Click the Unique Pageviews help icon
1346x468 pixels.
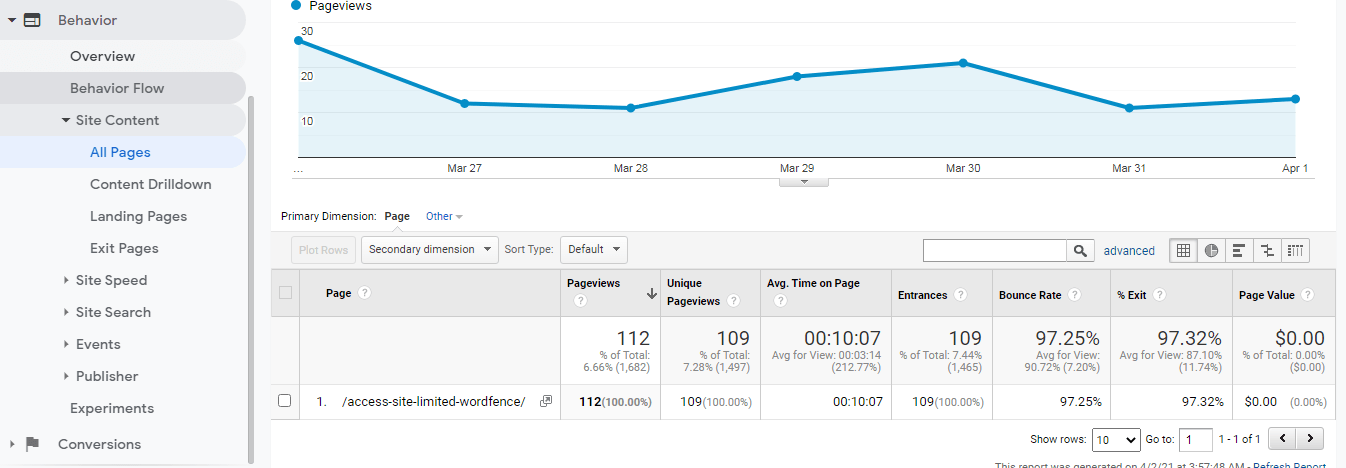tap(734, 300)
